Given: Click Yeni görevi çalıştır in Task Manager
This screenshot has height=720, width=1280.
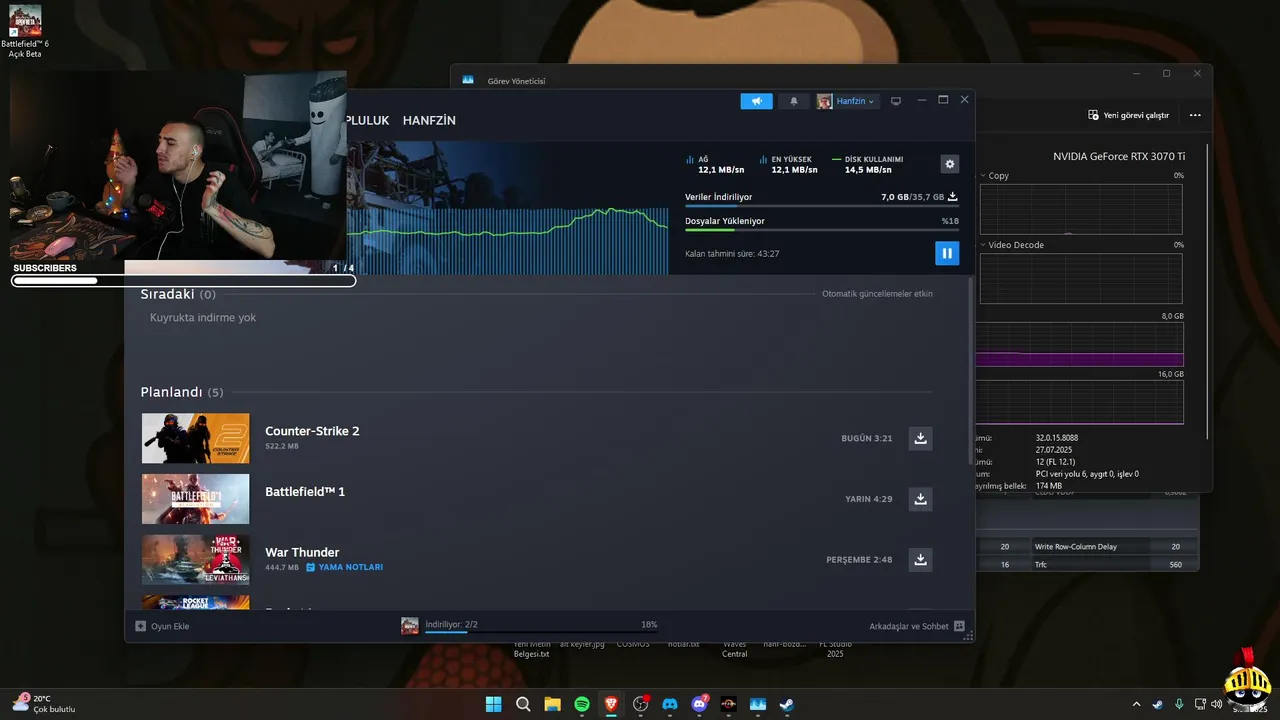Looking at the screenshot, I should [1128, 115].
